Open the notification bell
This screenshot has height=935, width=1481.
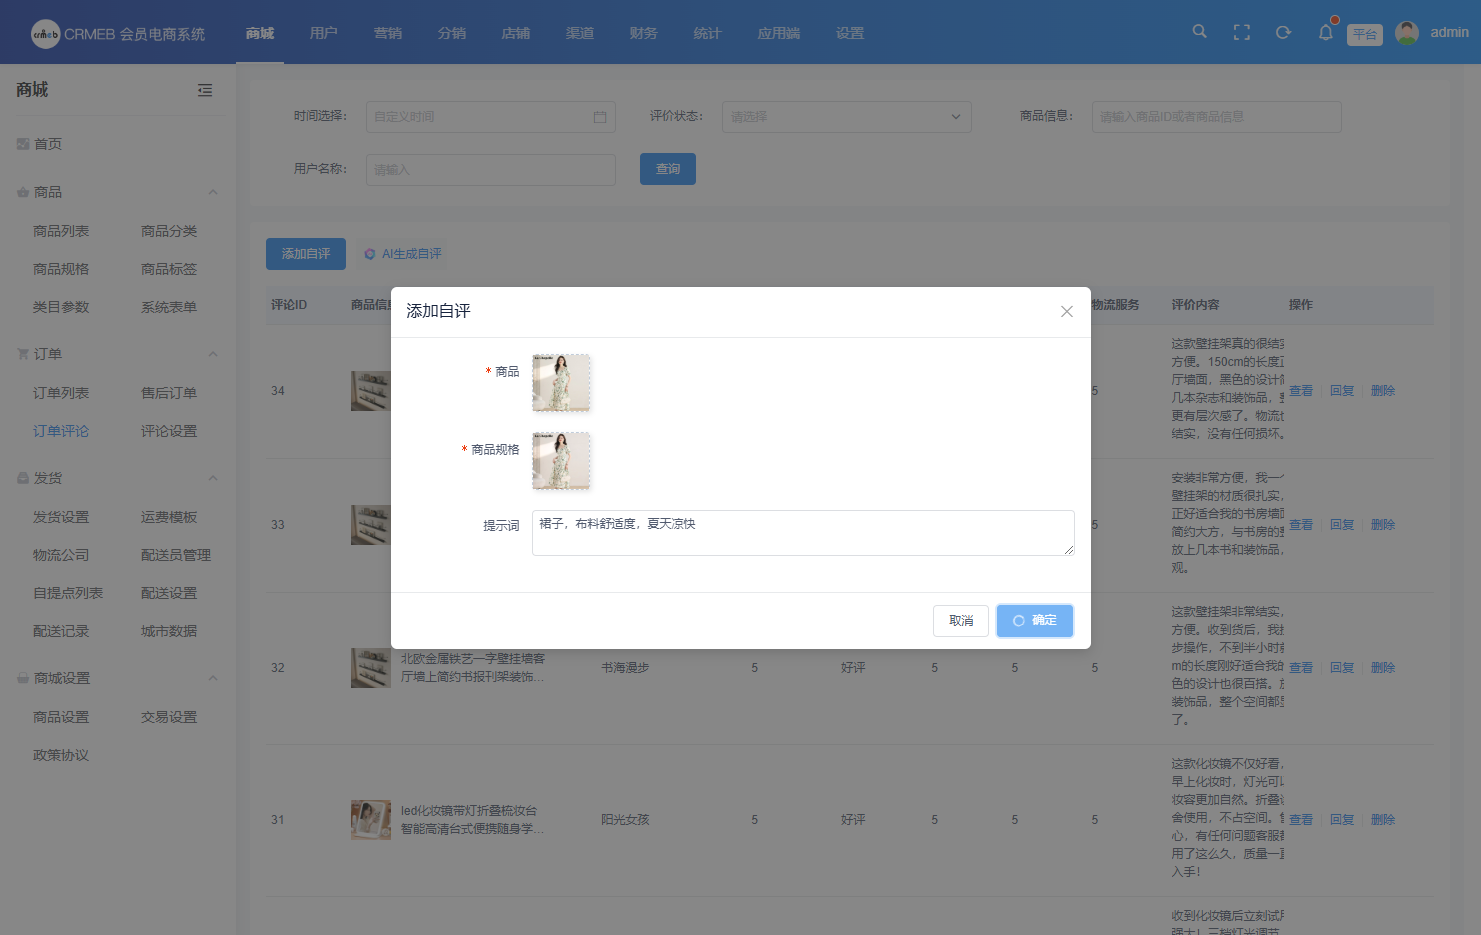(x=1325, y=32)
